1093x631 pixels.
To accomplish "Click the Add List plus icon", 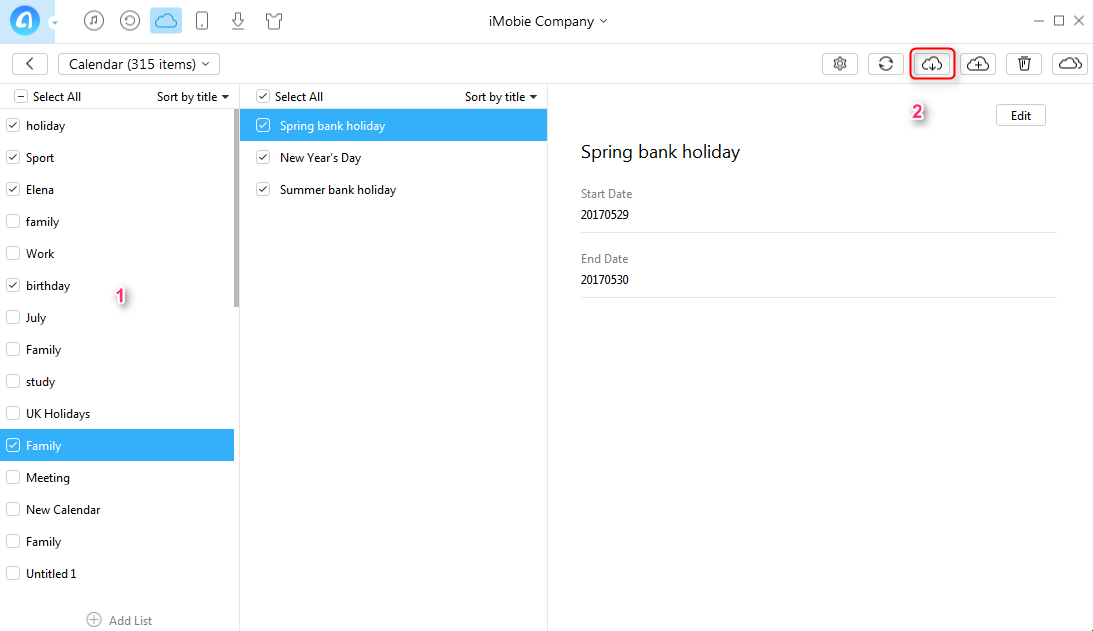I will click(x=93, y=620).
